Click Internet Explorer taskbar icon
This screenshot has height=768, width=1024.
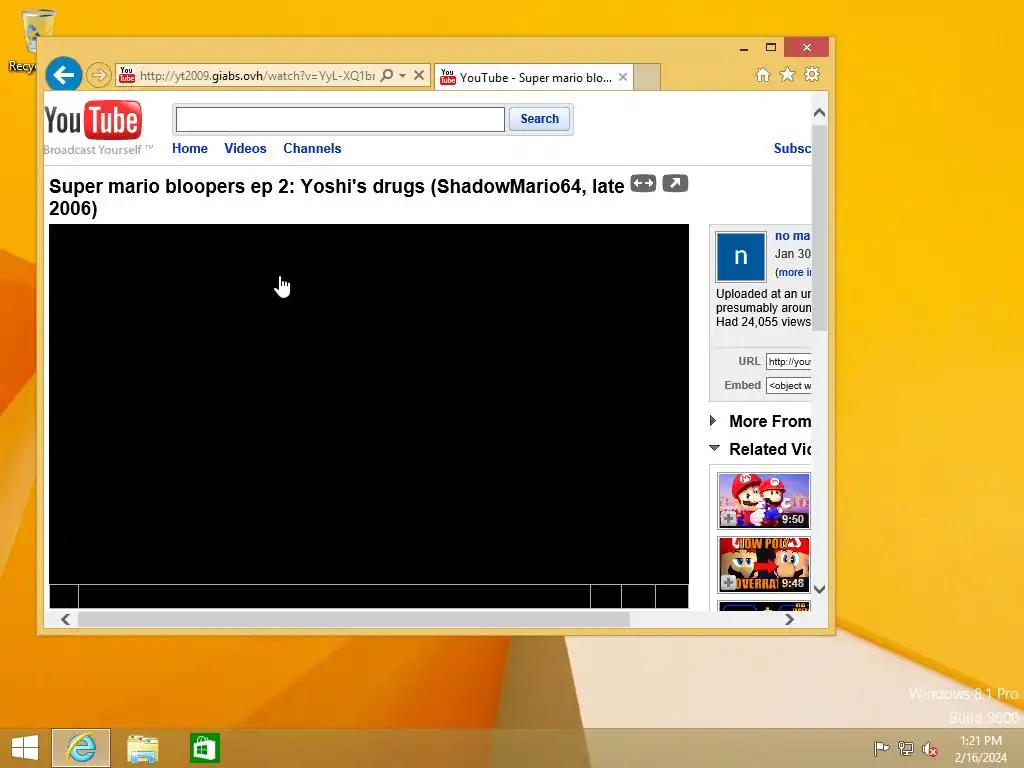[x=81, y=748]
